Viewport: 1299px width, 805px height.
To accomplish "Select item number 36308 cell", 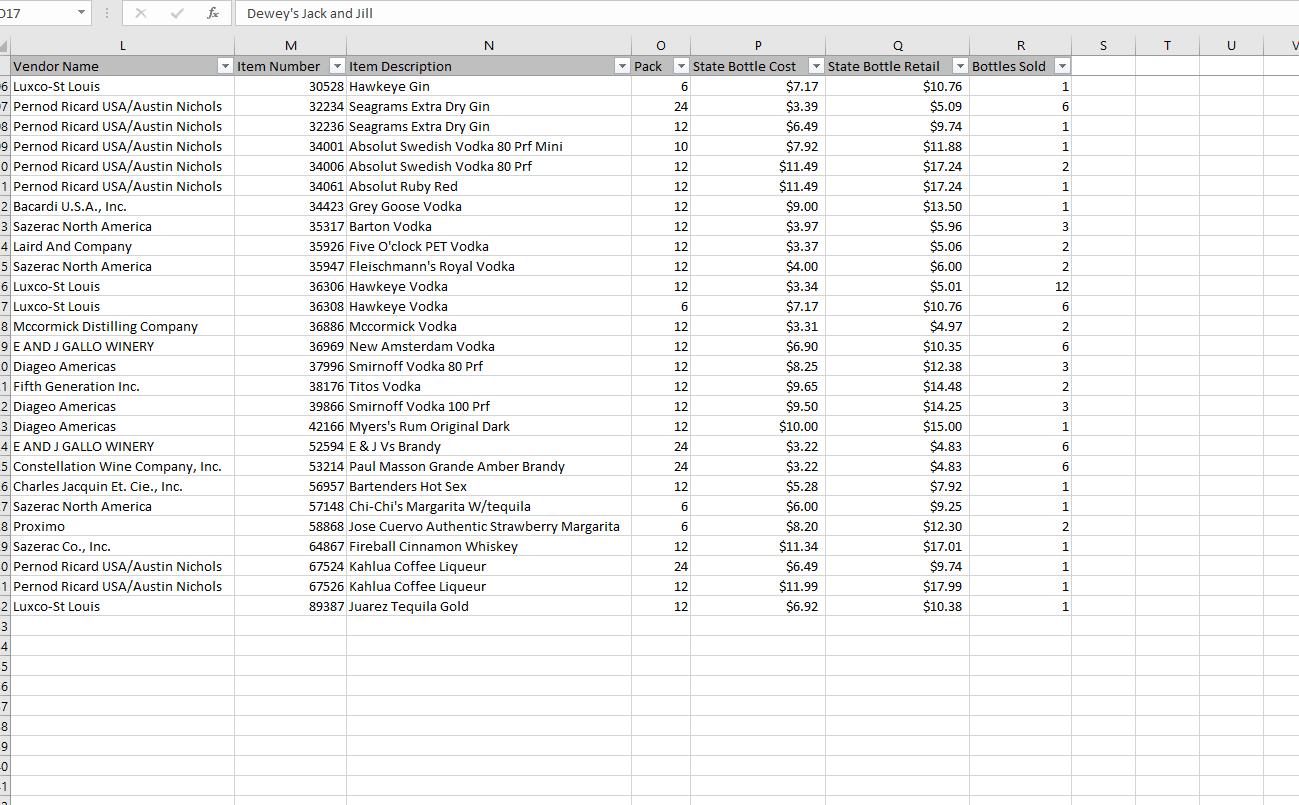I will pos(291,306).
